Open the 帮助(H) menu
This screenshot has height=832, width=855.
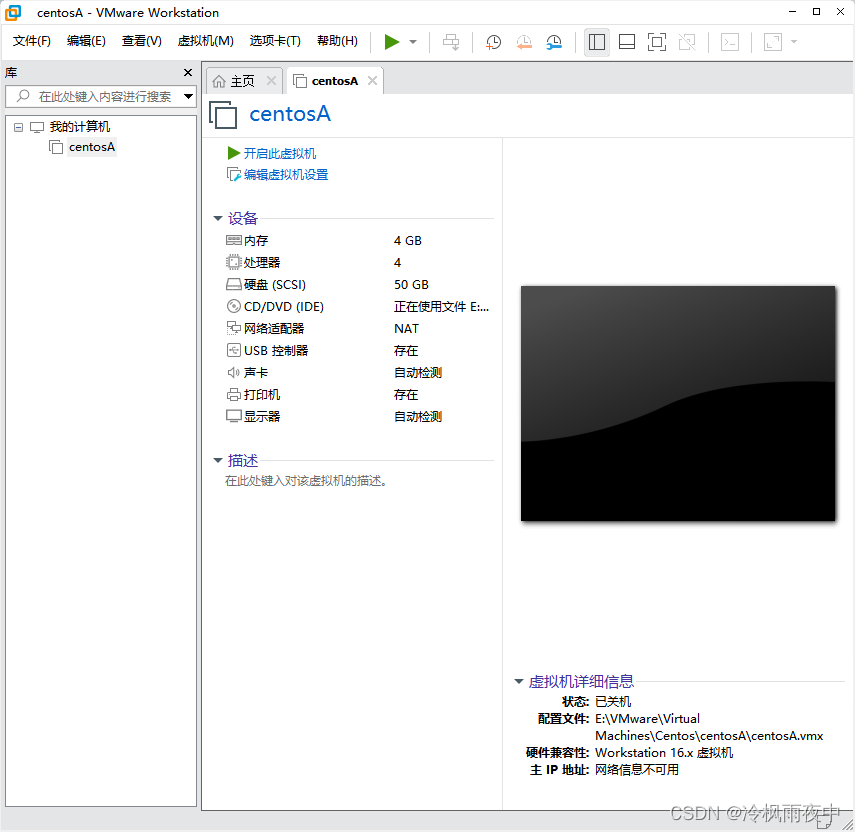[337, 41]
